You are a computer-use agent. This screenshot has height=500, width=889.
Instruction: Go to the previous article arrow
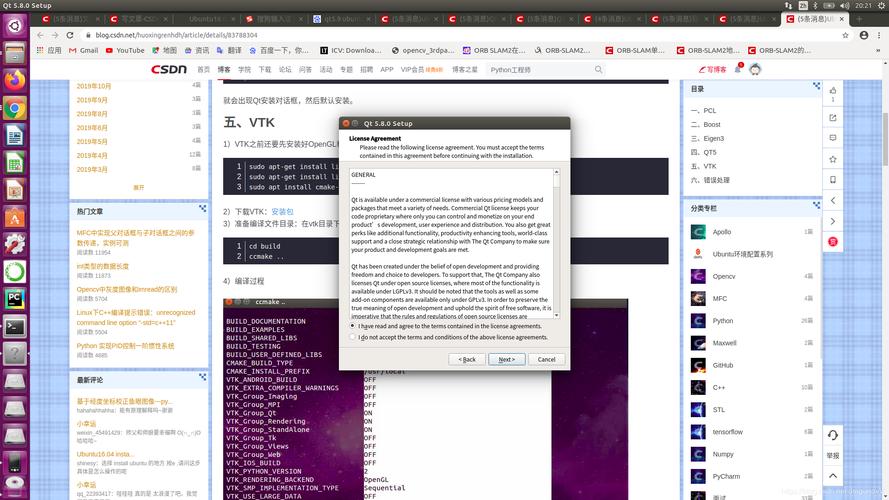[833, 200]
